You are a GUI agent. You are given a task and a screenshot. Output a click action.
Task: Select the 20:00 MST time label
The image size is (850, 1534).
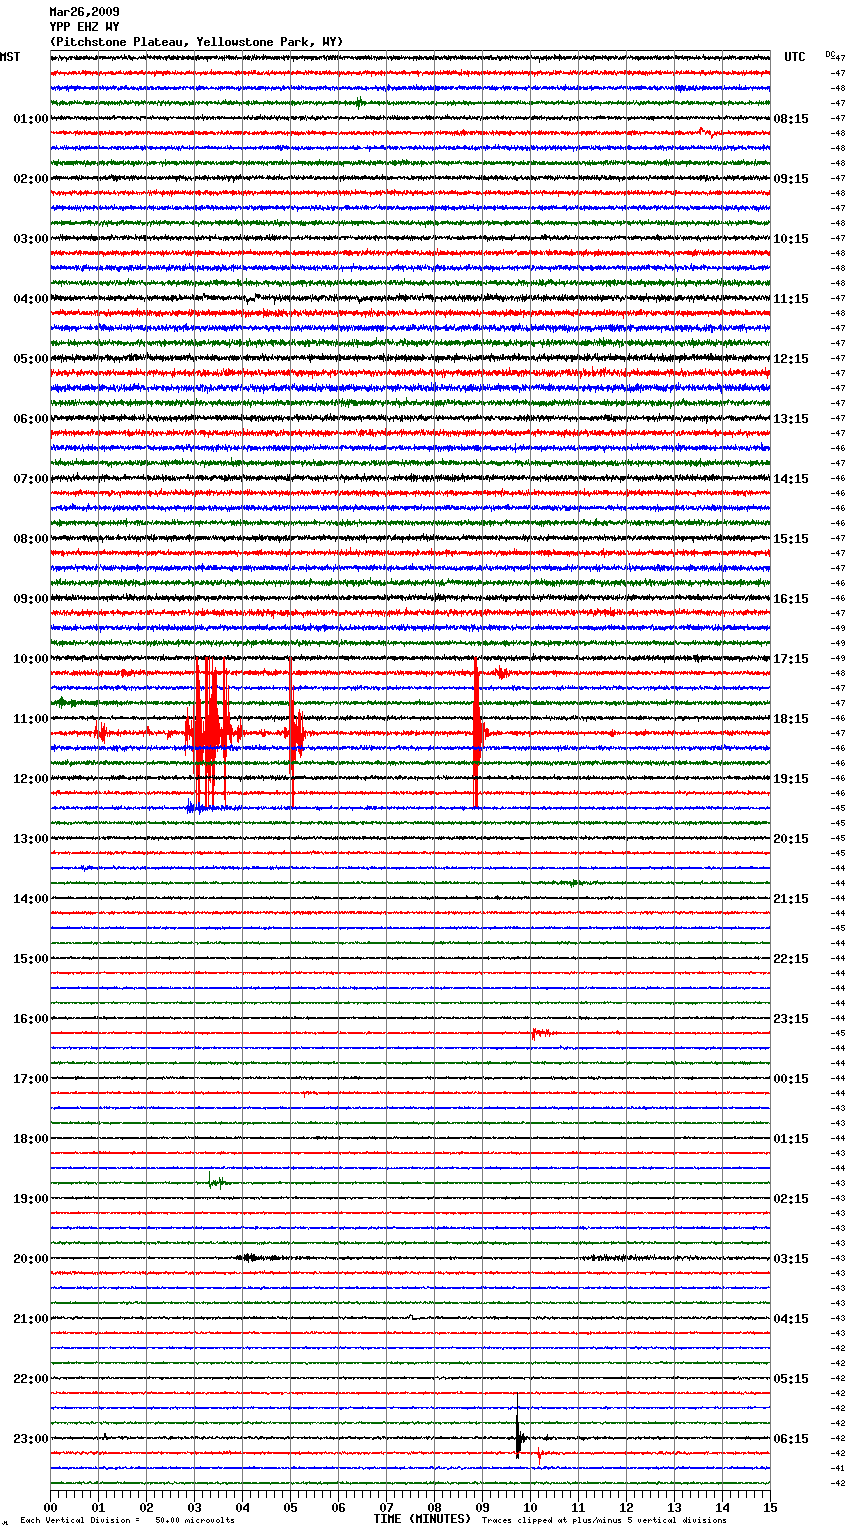(31, 1259)
